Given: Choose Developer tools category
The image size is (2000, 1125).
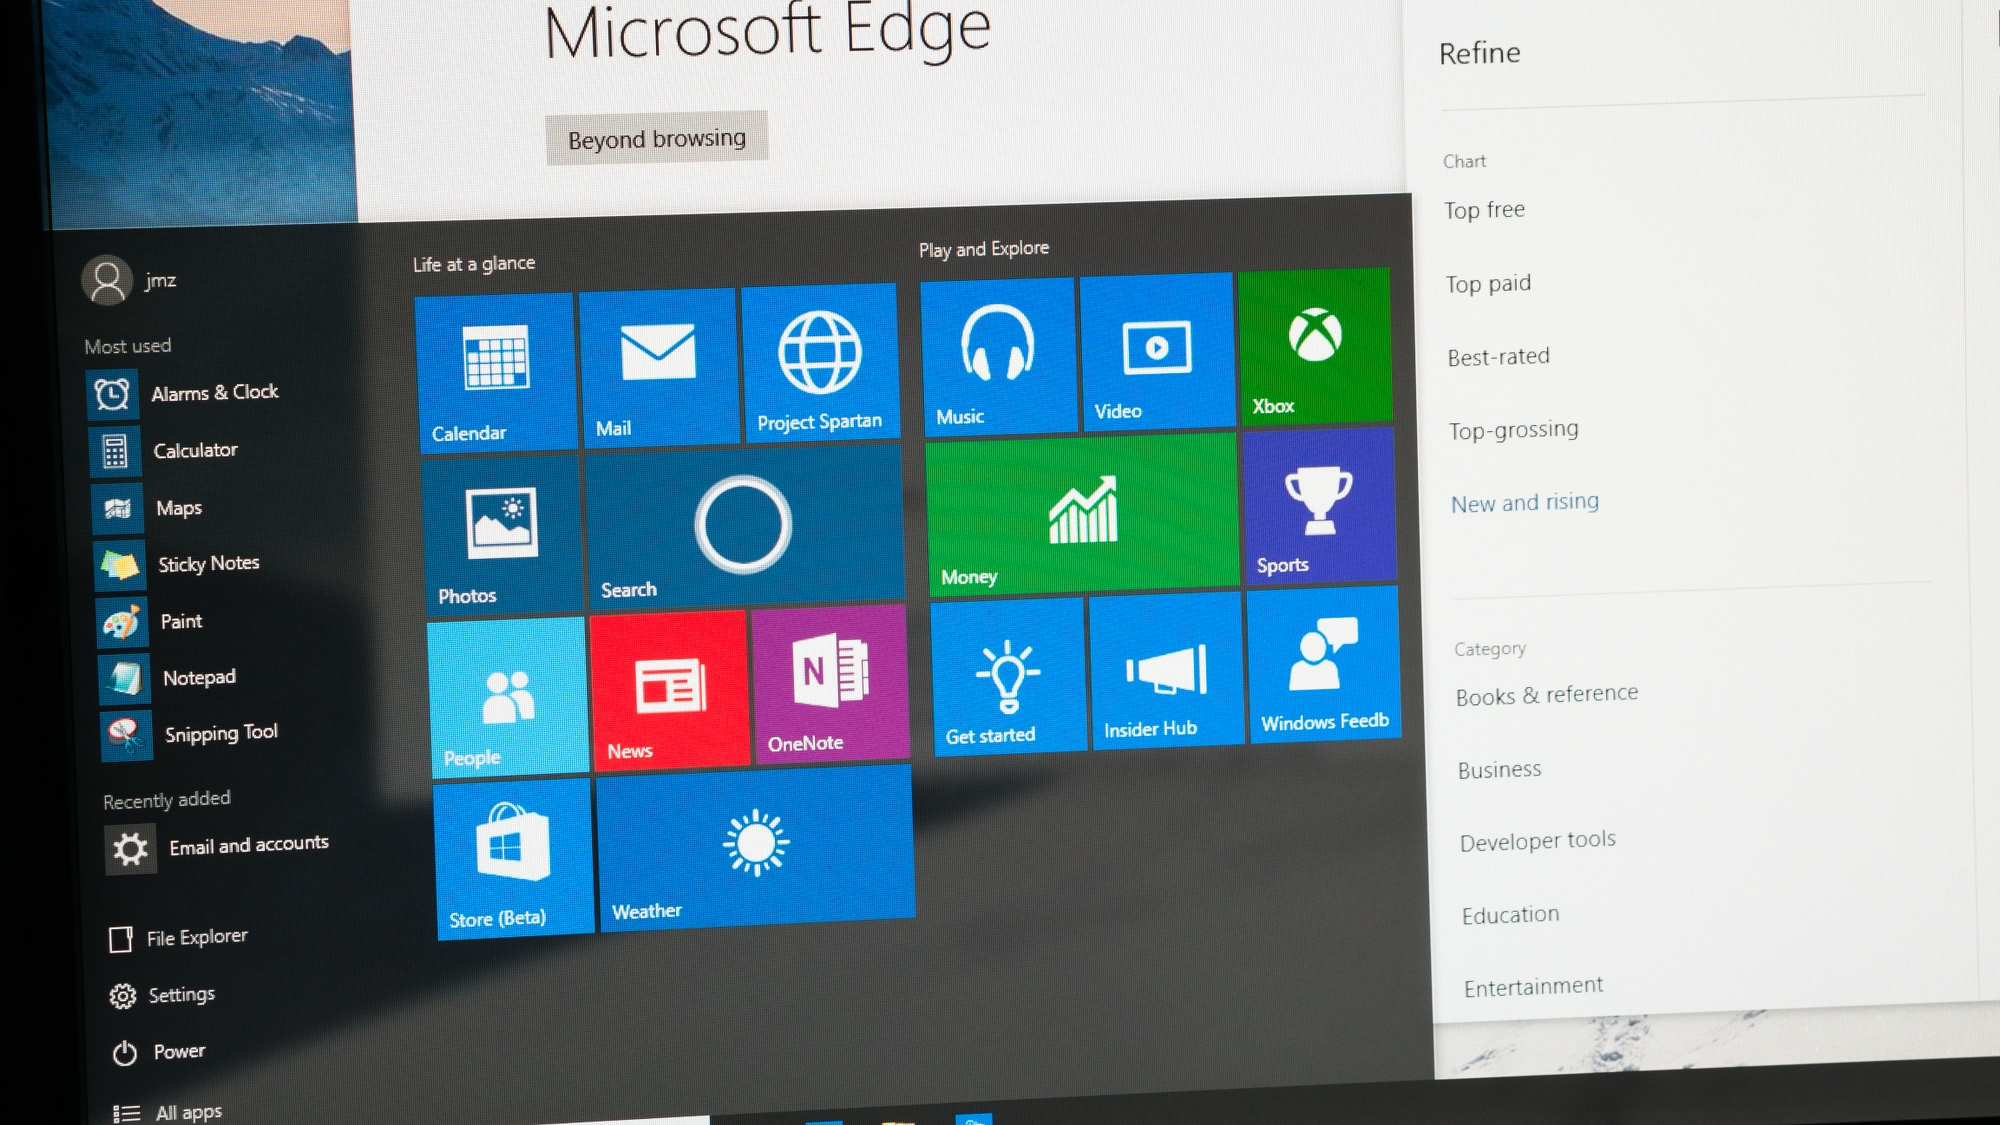Looking at the screenshot, I should [x=1538, y=841].
